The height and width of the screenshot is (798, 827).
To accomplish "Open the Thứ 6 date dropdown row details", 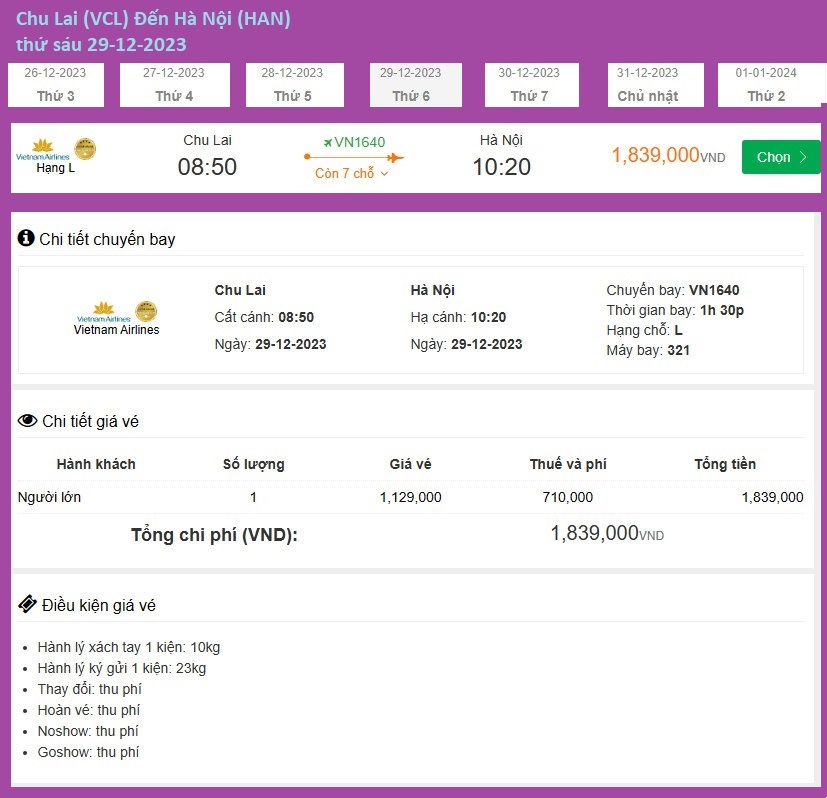I will click(415, 85).
